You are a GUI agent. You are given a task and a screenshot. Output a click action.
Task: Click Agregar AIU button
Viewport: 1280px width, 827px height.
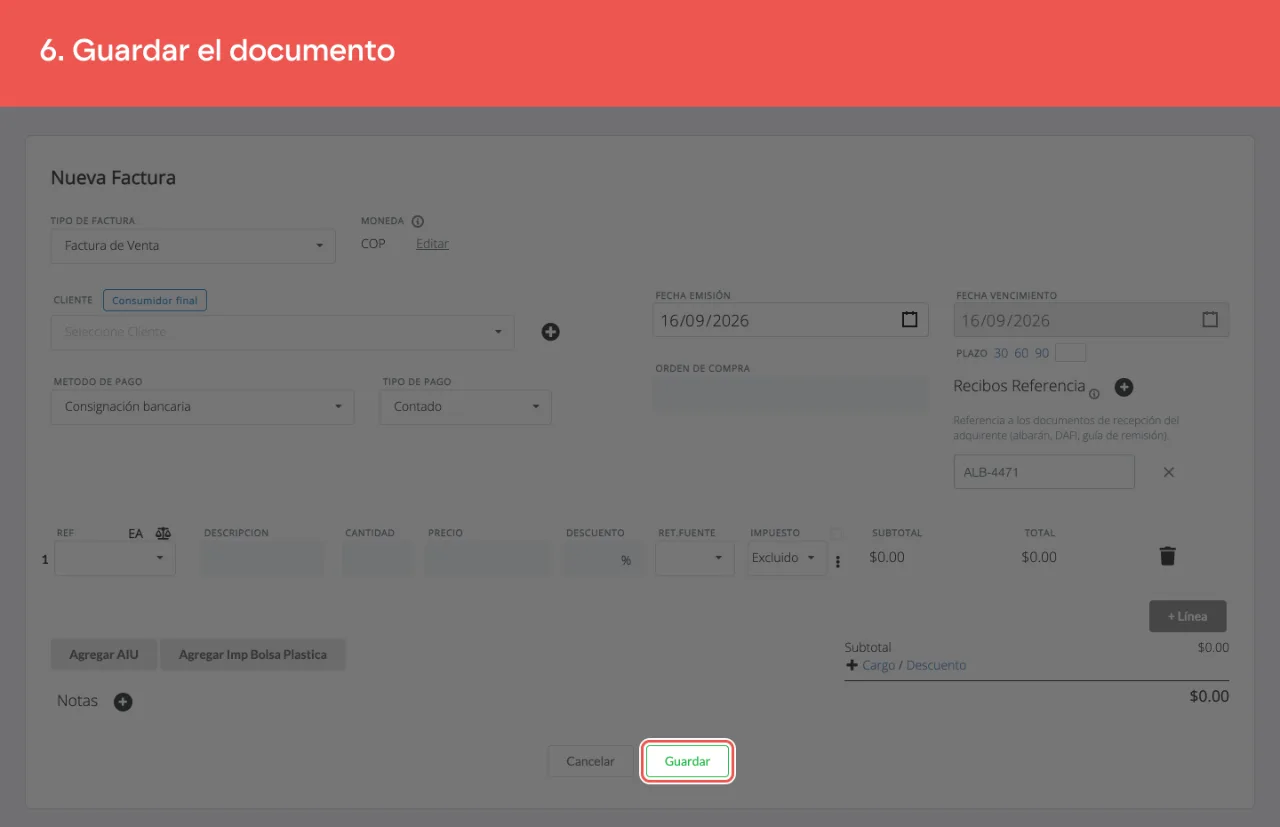(104, 655)
